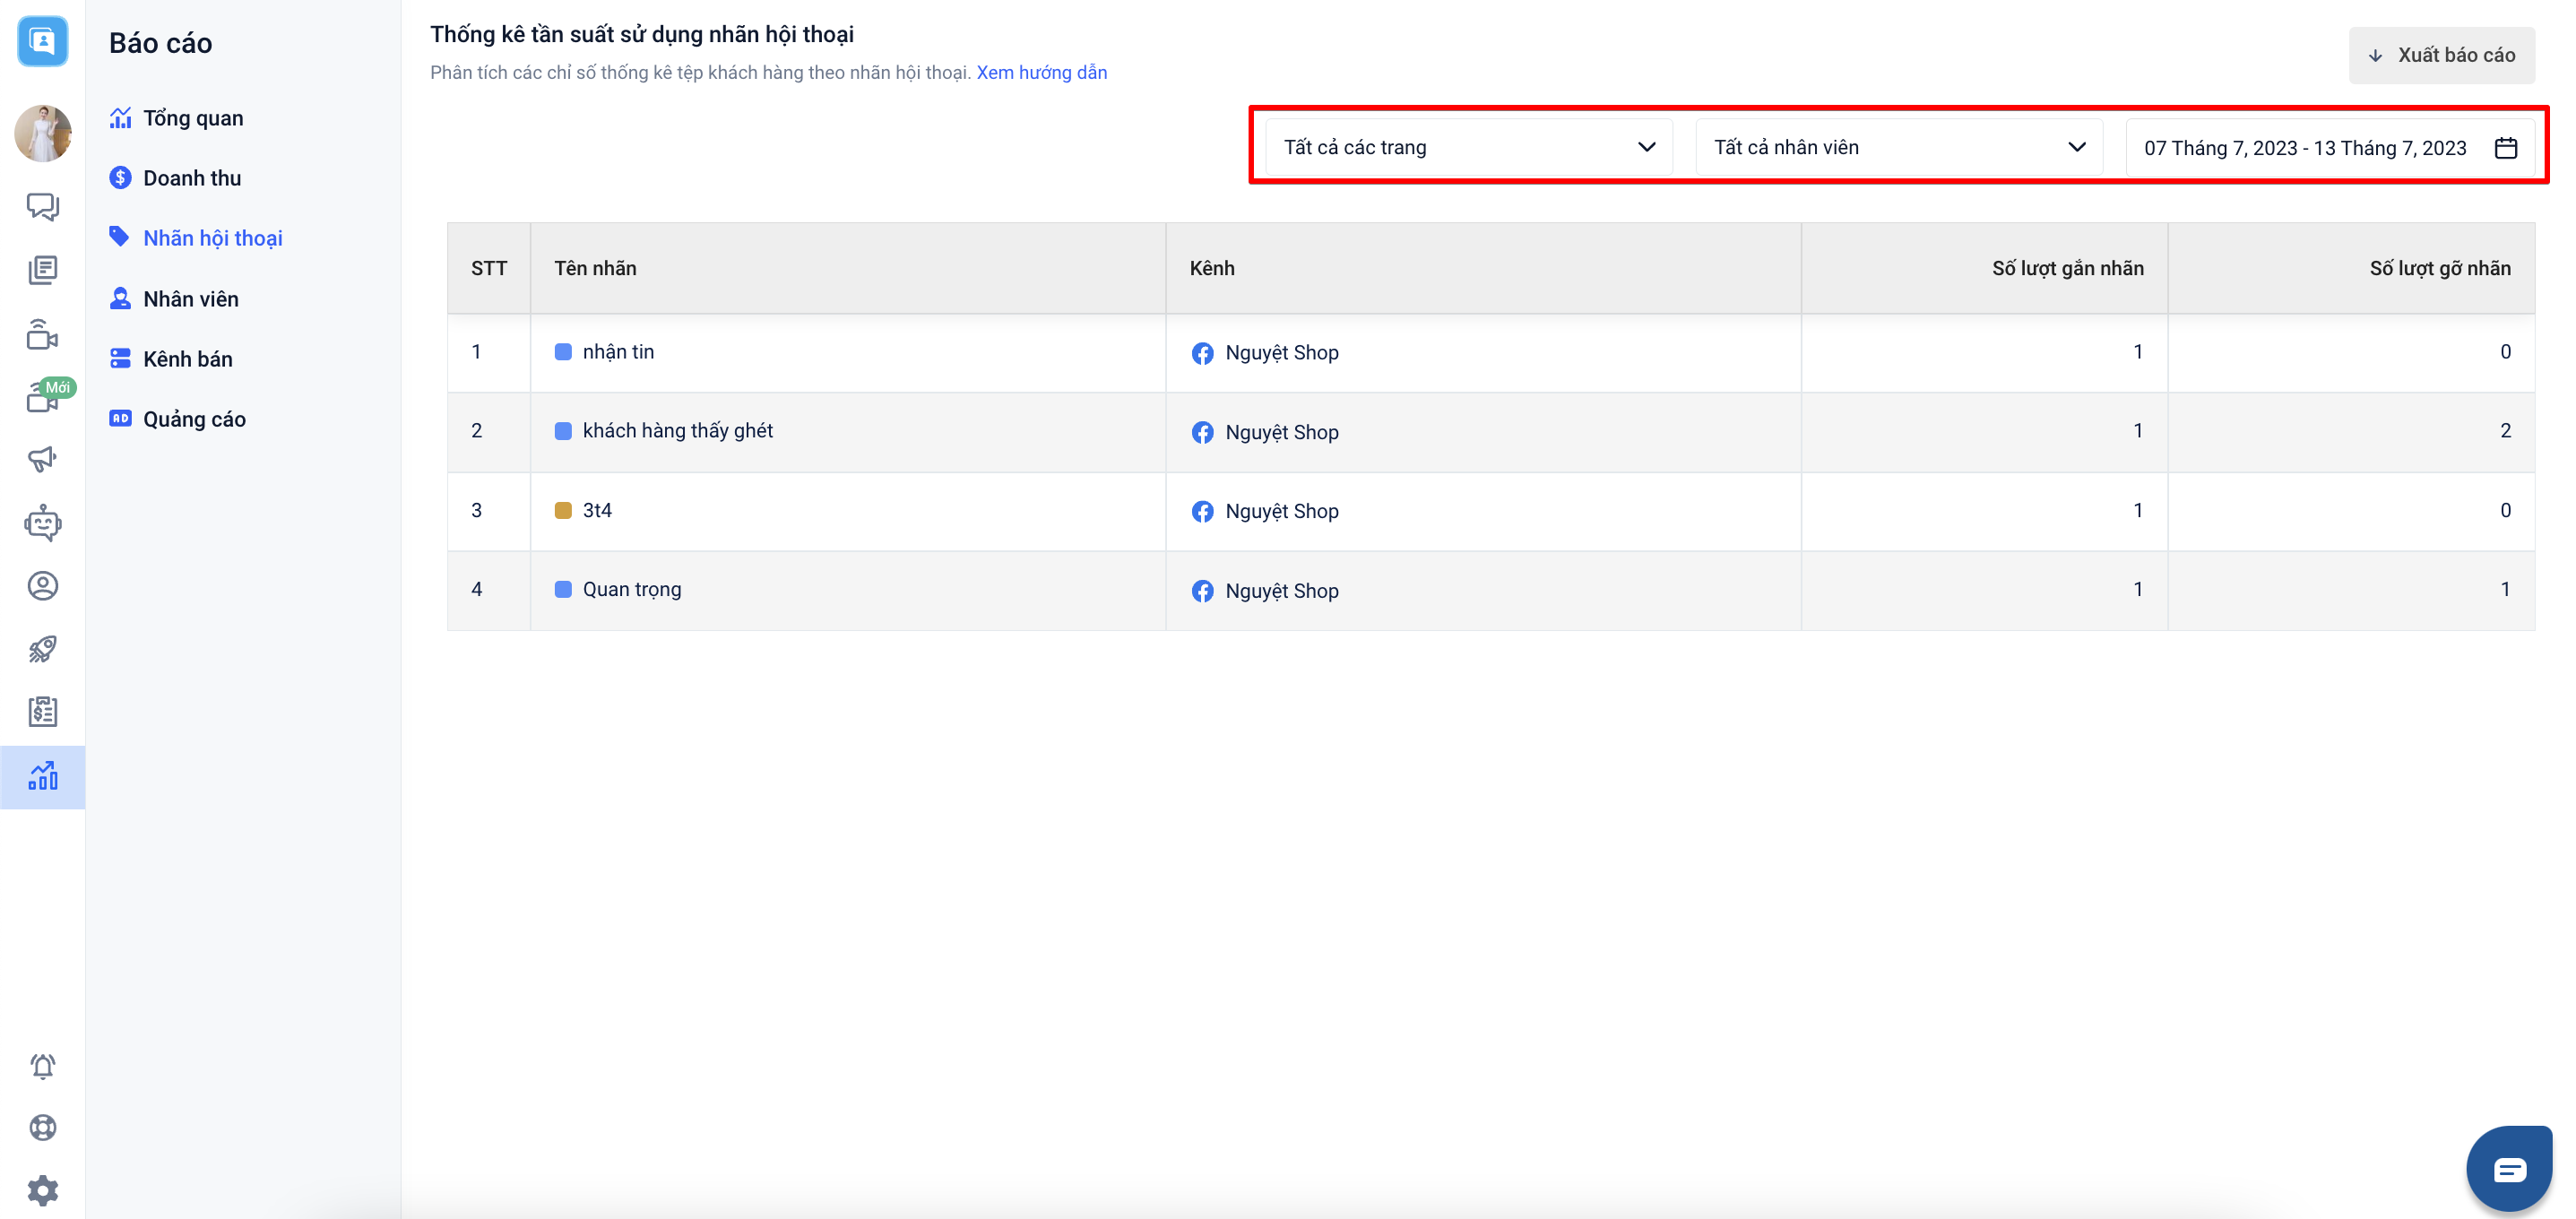Screen dimensions: 2576x1219
Task: Switch to the Tổng quan report tab
Action: 193,118
